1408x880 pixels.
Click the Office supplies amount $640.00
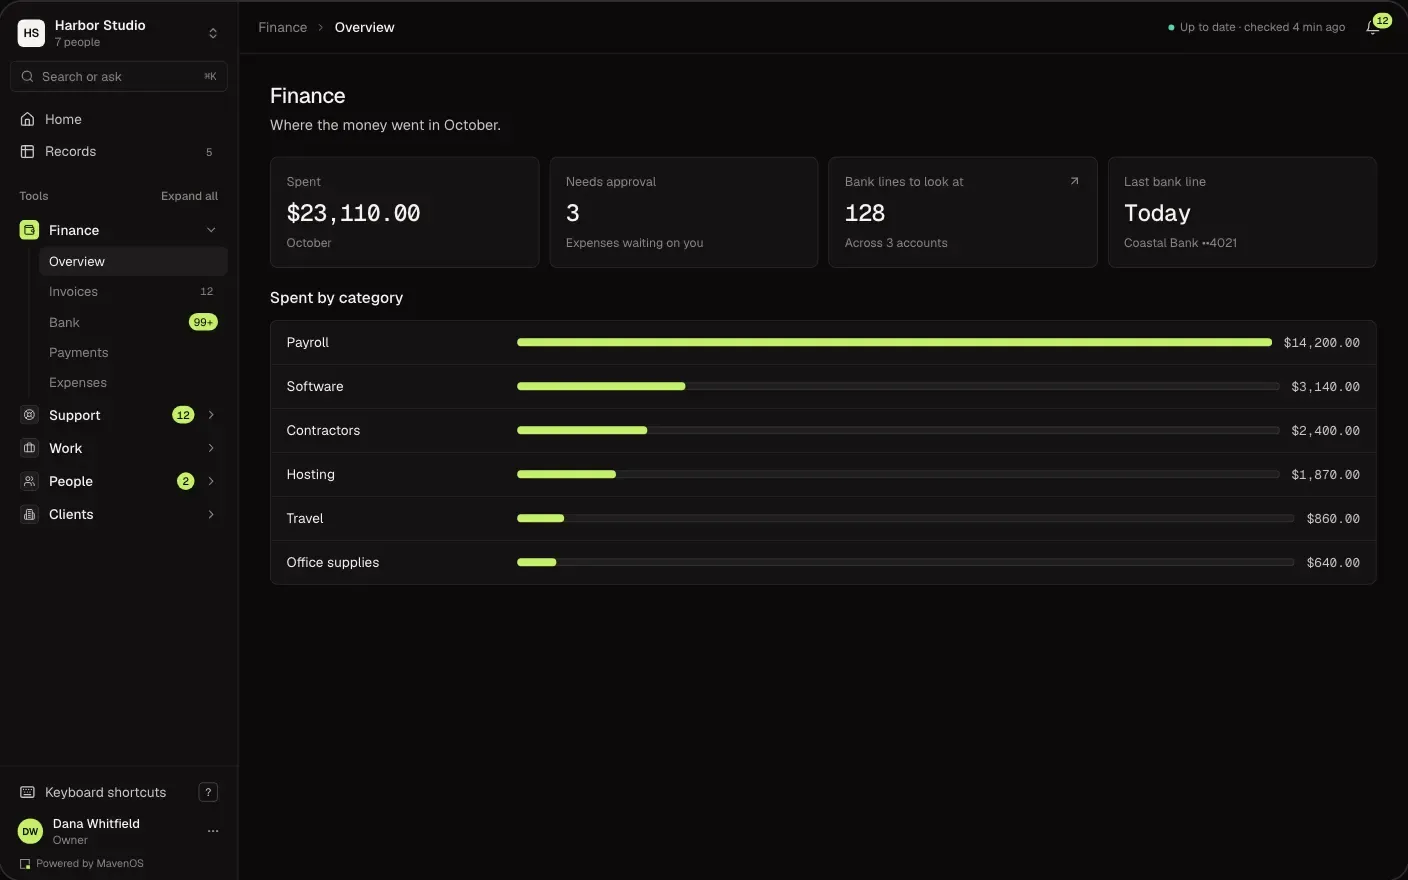coord(1333,563)
